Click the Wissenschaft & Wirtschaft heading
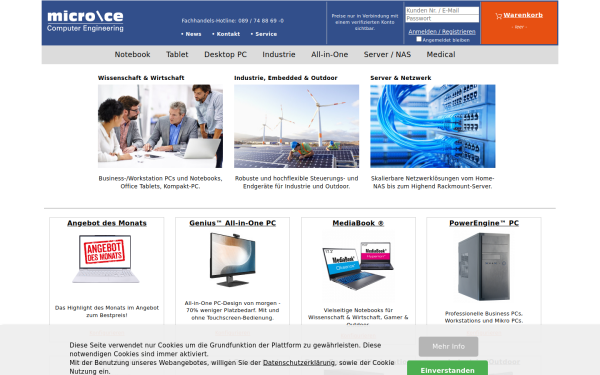 pos(141,78)
